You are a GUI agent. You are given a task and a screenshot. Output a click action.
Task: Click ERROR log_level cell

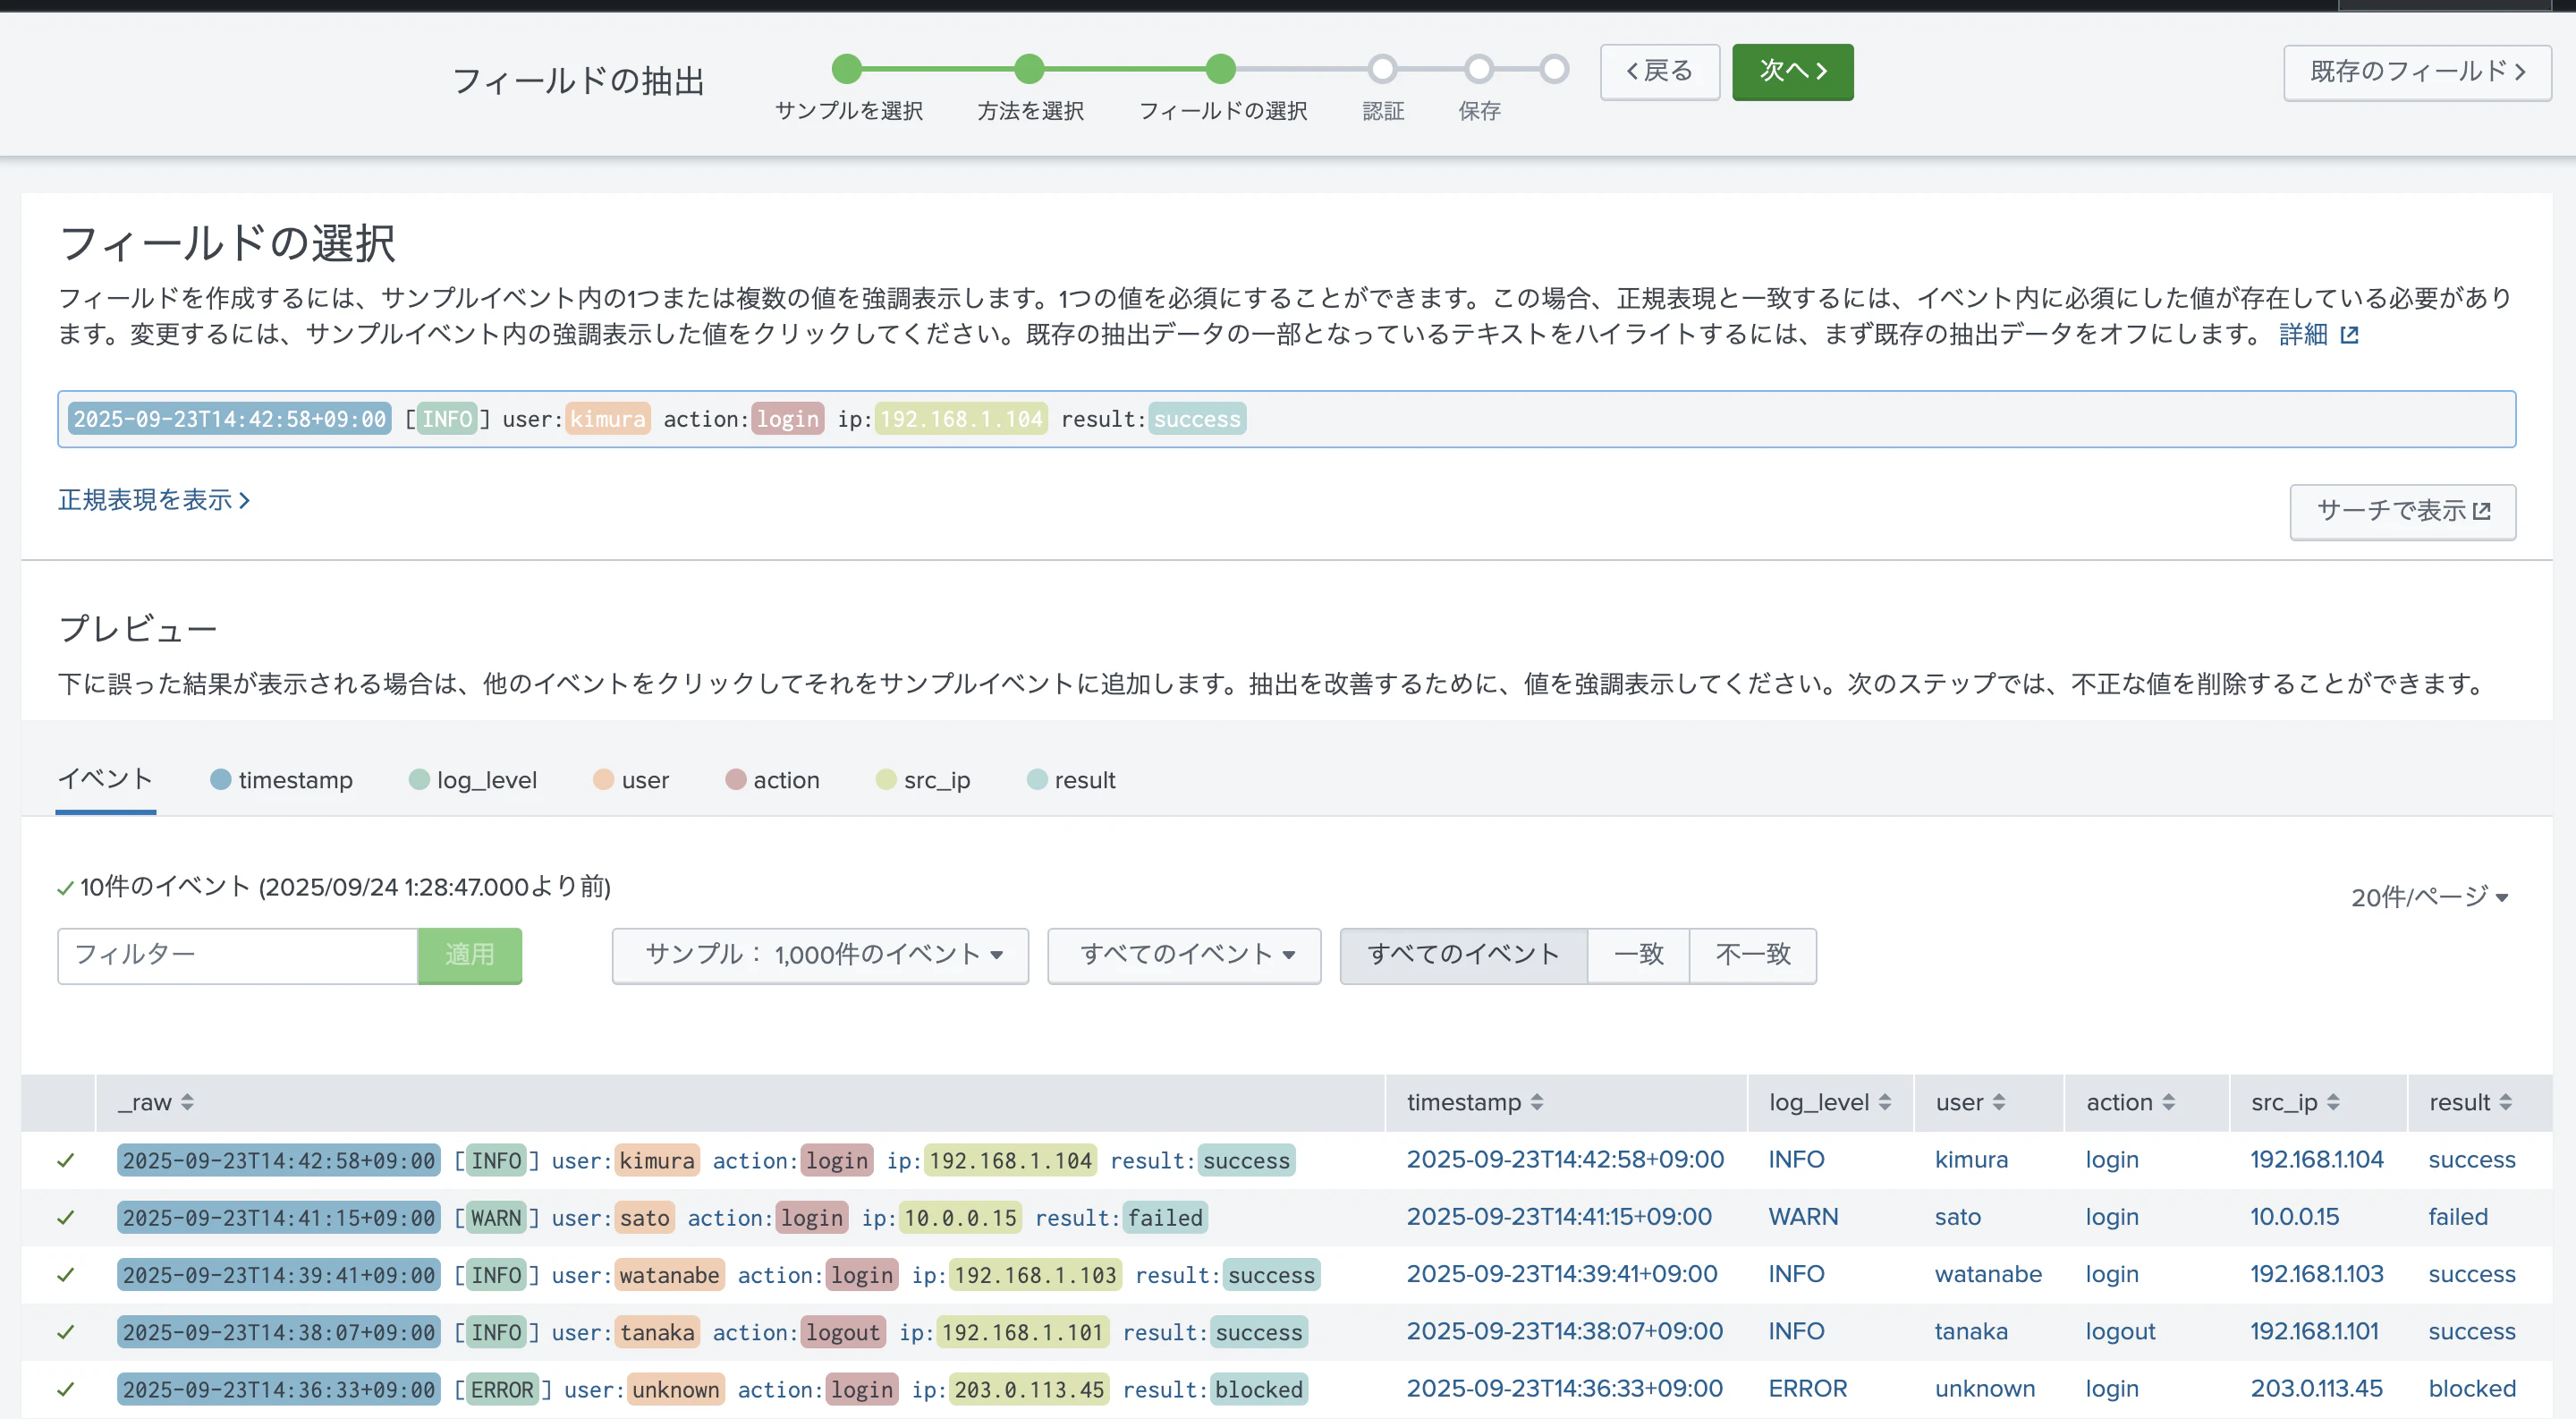pos(1807,1389)
